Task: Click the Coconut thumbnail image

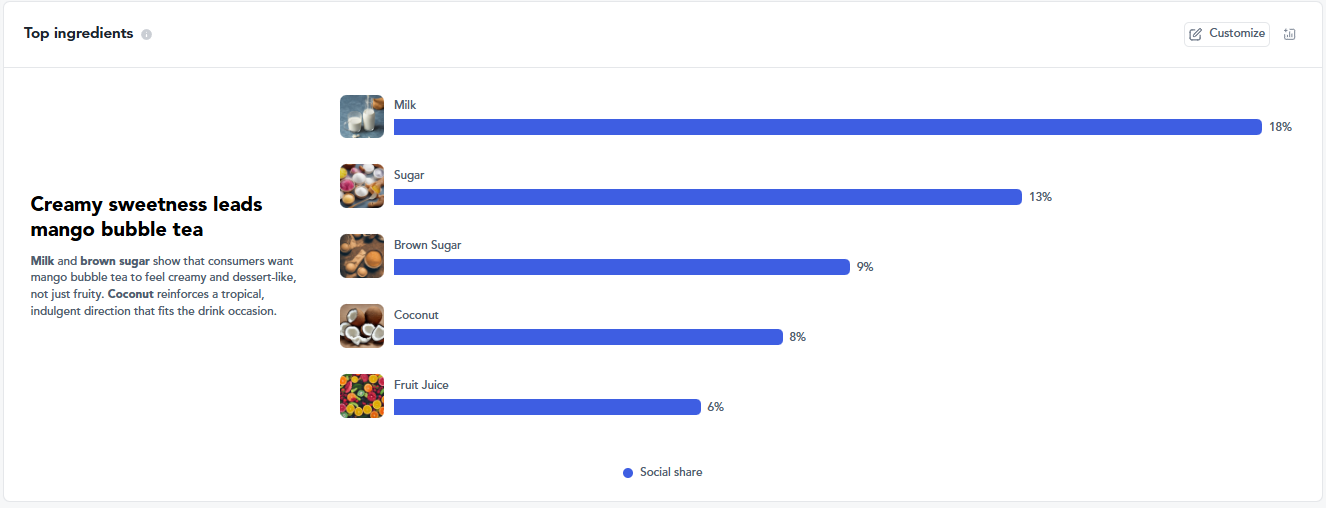Action: click(362, 326)
